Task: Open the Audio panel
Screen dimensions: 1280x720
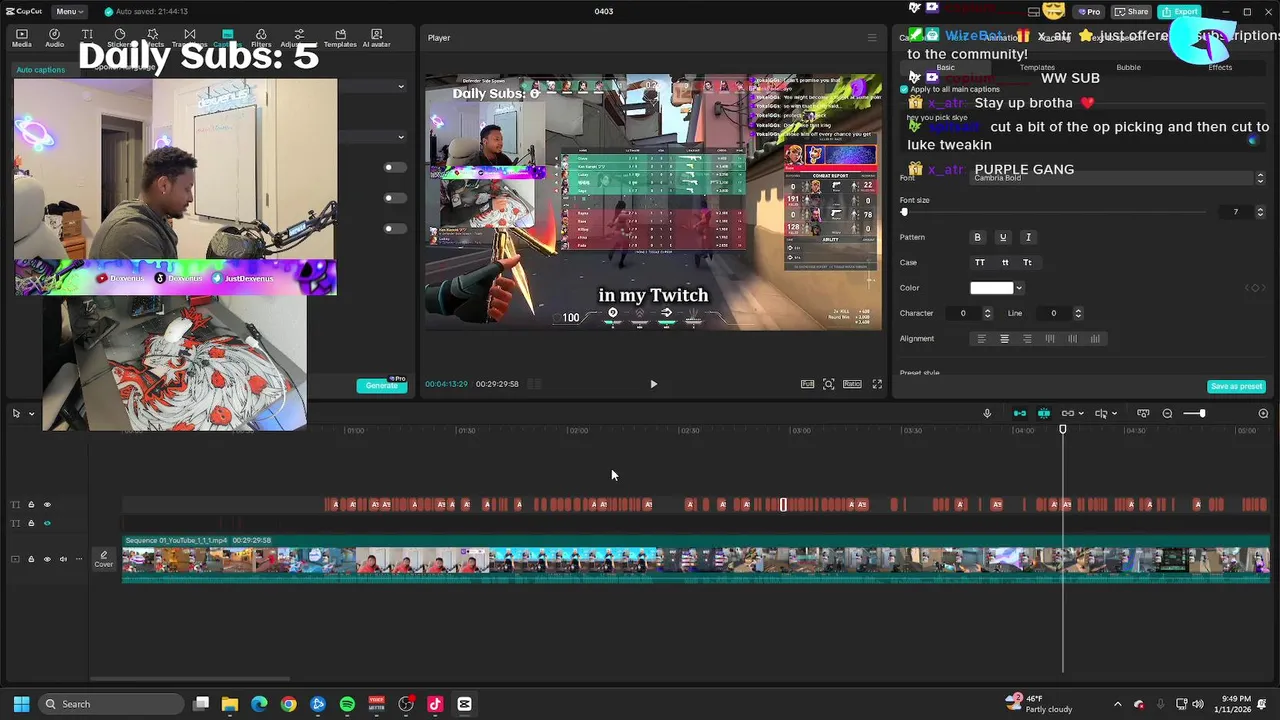Action: tap(54, 38)
